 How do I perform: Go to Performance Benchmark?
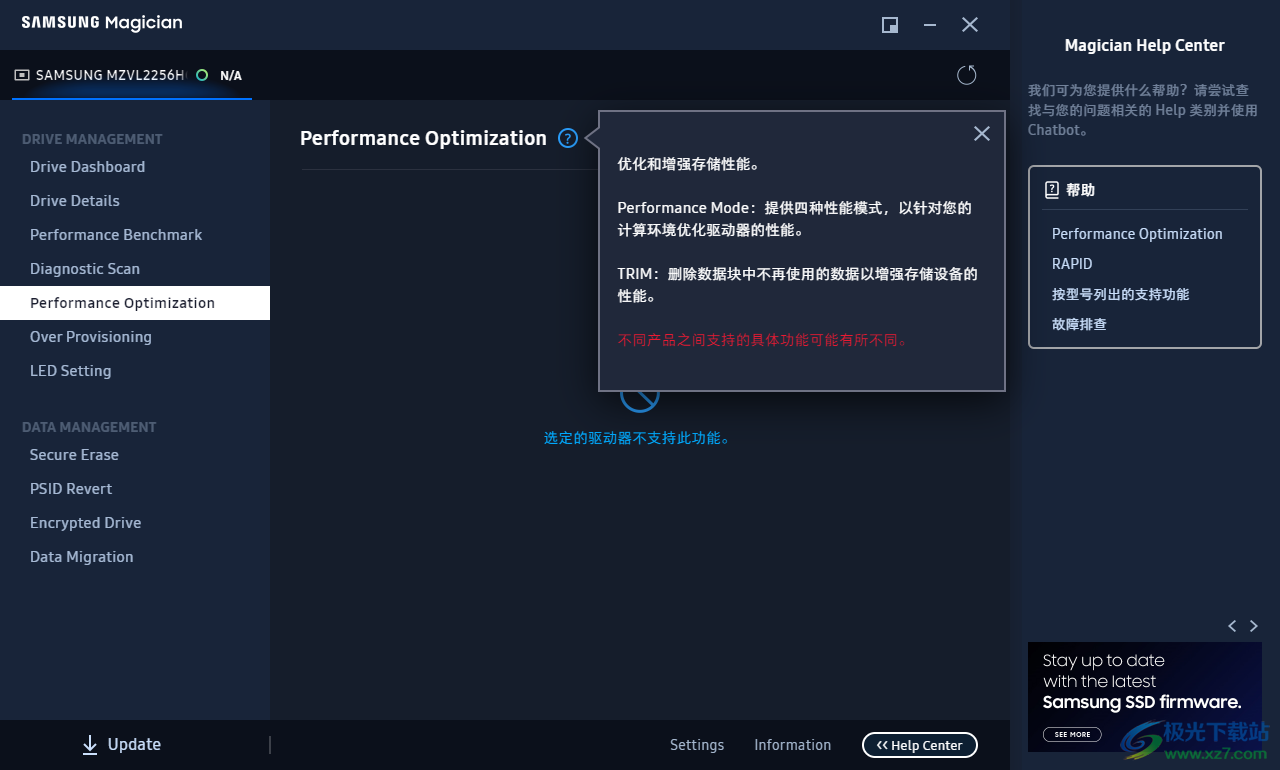[x=116, y=235]
